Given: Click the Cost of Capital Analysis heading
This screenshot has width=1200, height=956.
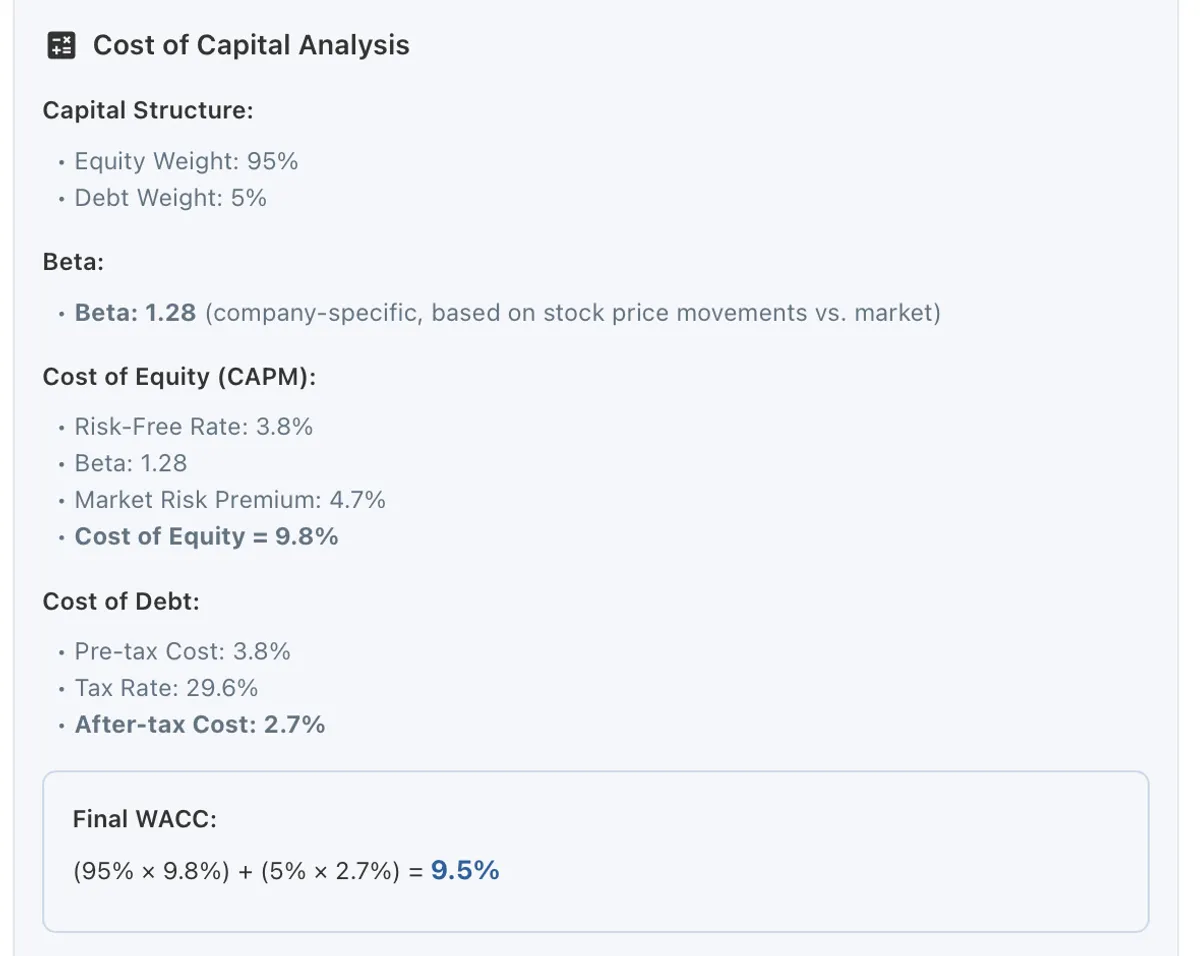Looking at the screenshot, I should click(x=251, y=45).
